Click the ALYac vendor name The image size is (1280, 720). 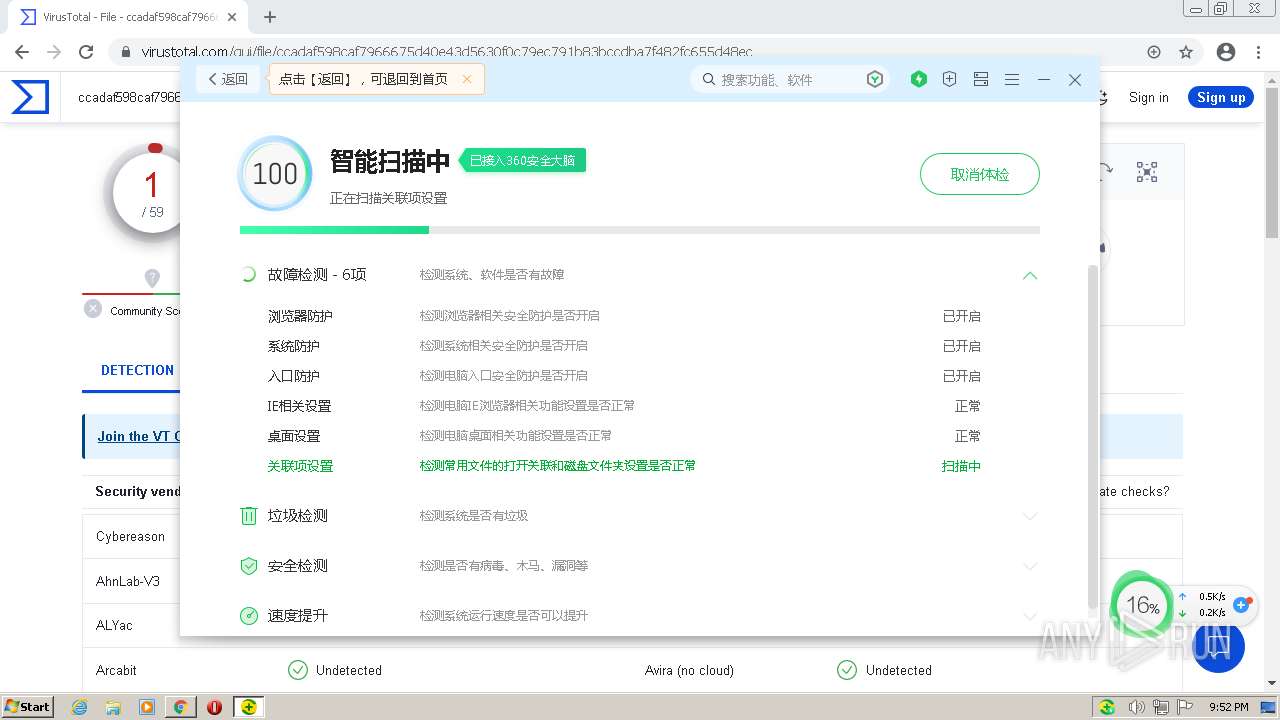(x=114, y=625)
